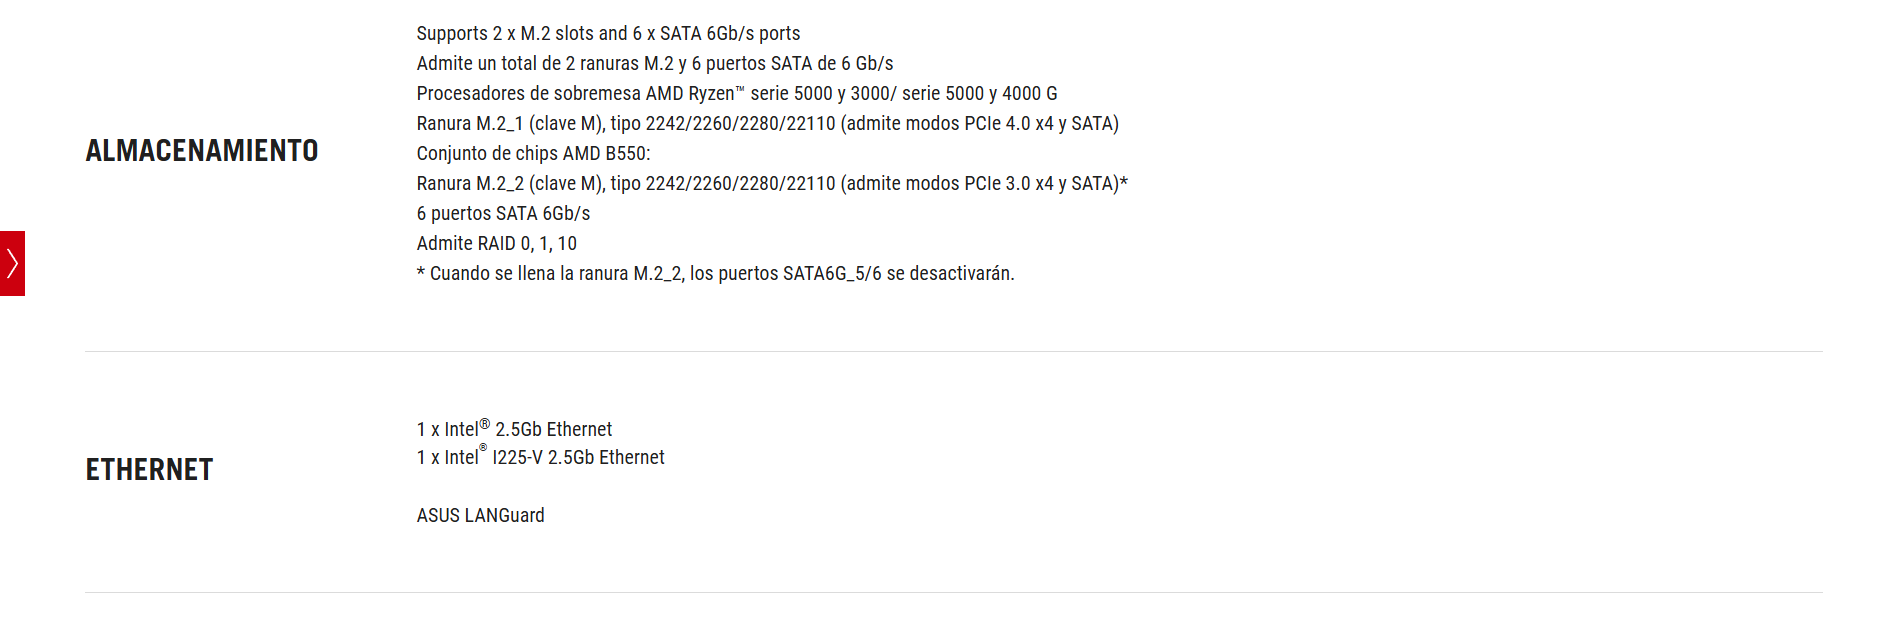Click the 'Procesadores de sobremesa AMD Ryzen' line
The image size is (1901, 636).
tap(737, 94)
